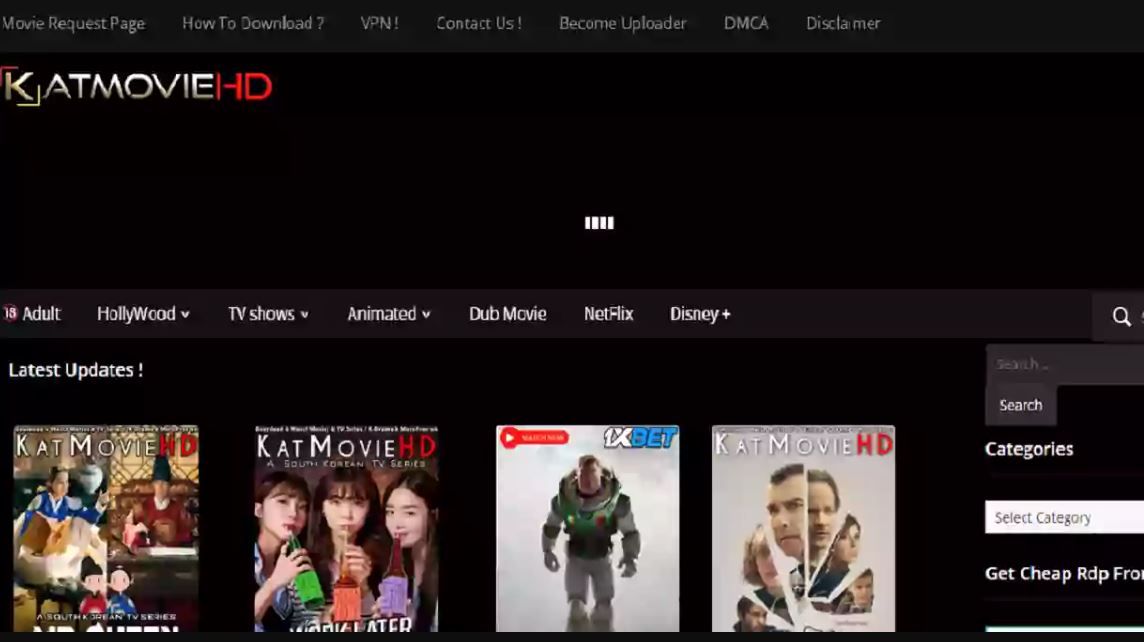Screen dimensions: 1144x642
Task: Click the Watch Now play badge
Action: (535, 438)
